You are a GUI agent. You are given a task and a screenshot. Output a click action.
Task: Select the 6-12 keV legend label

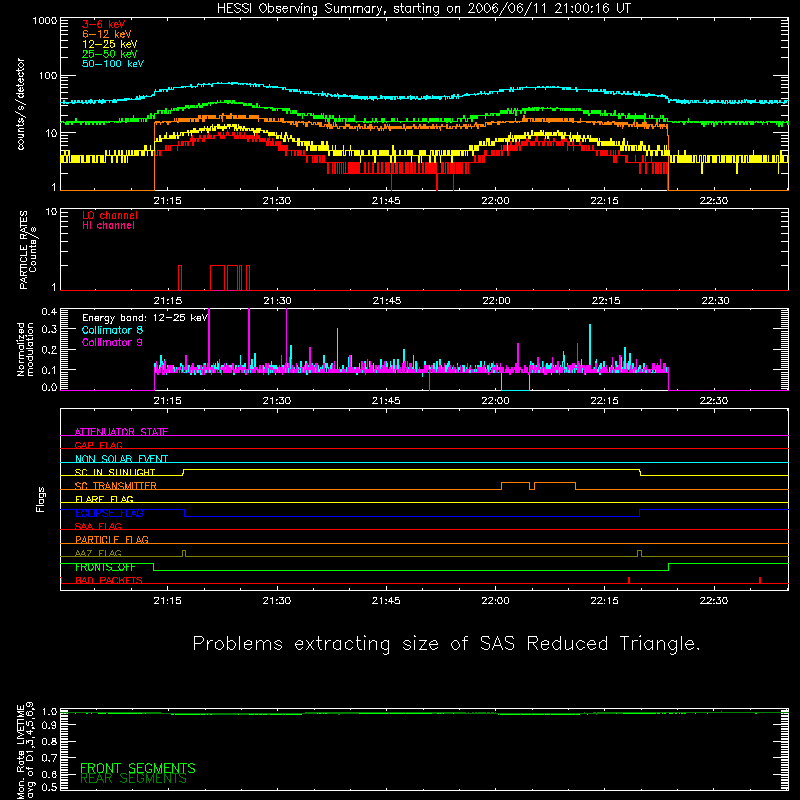pos(107,34)
